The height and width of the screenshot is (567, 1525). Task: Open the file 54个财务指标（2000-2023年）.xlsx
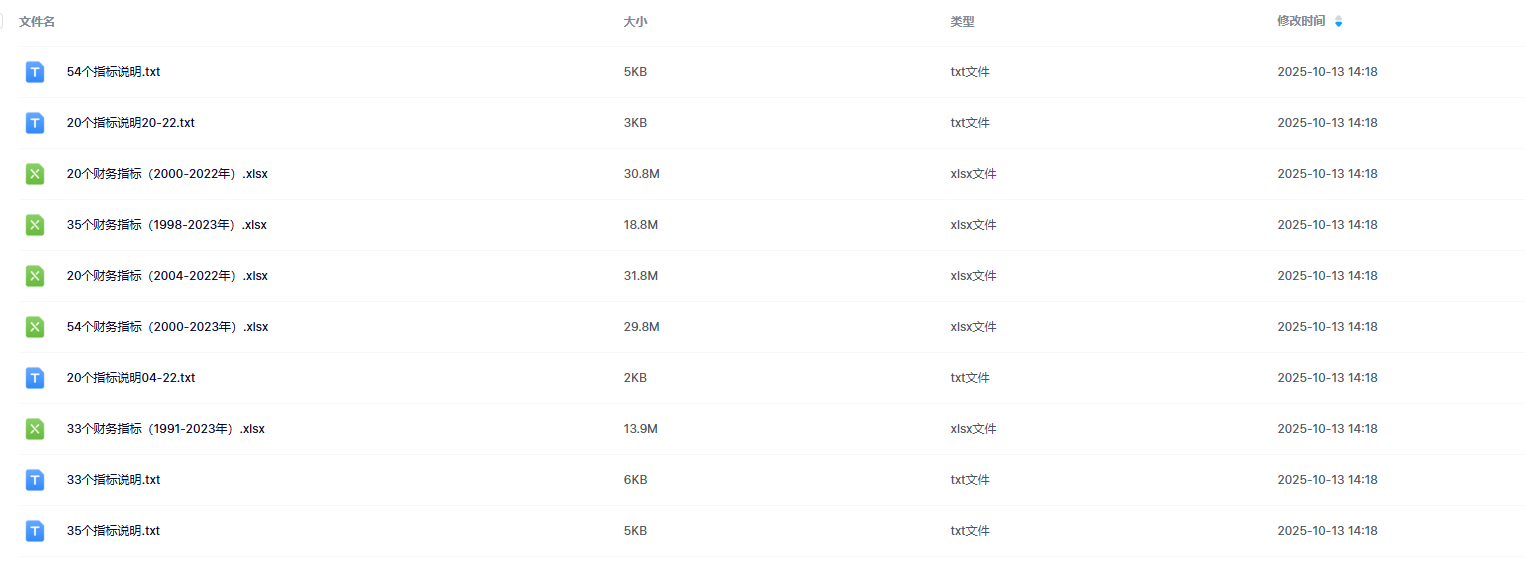coord(167,327)
